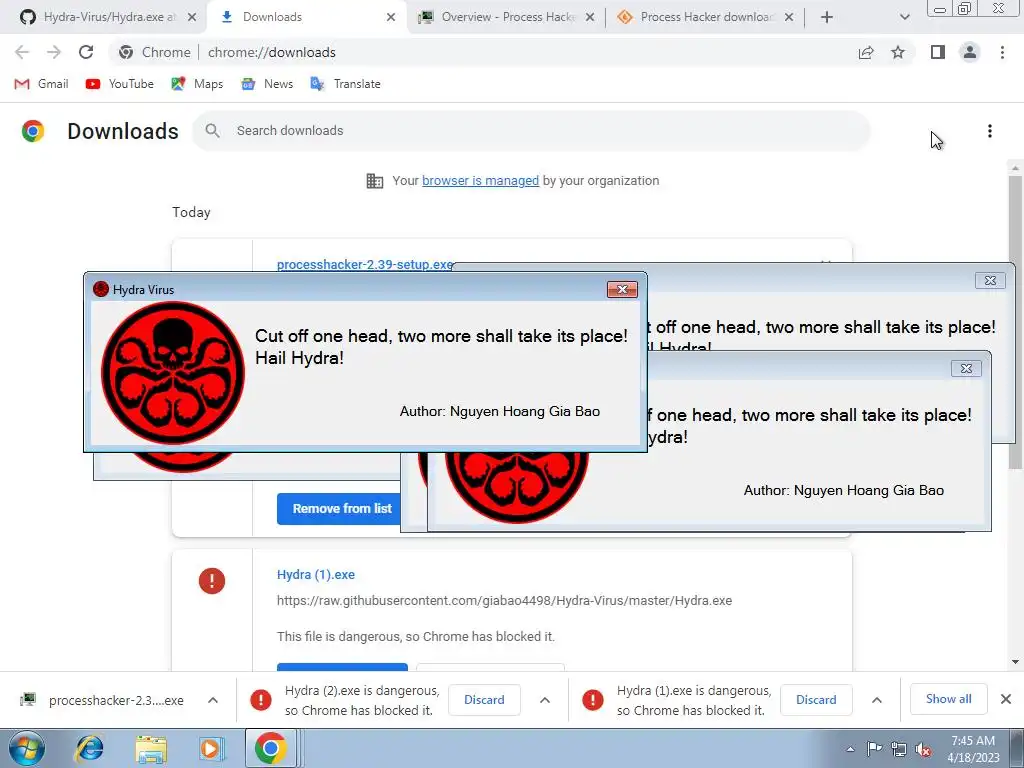Open the Gmail bookmark

point(41,84)
